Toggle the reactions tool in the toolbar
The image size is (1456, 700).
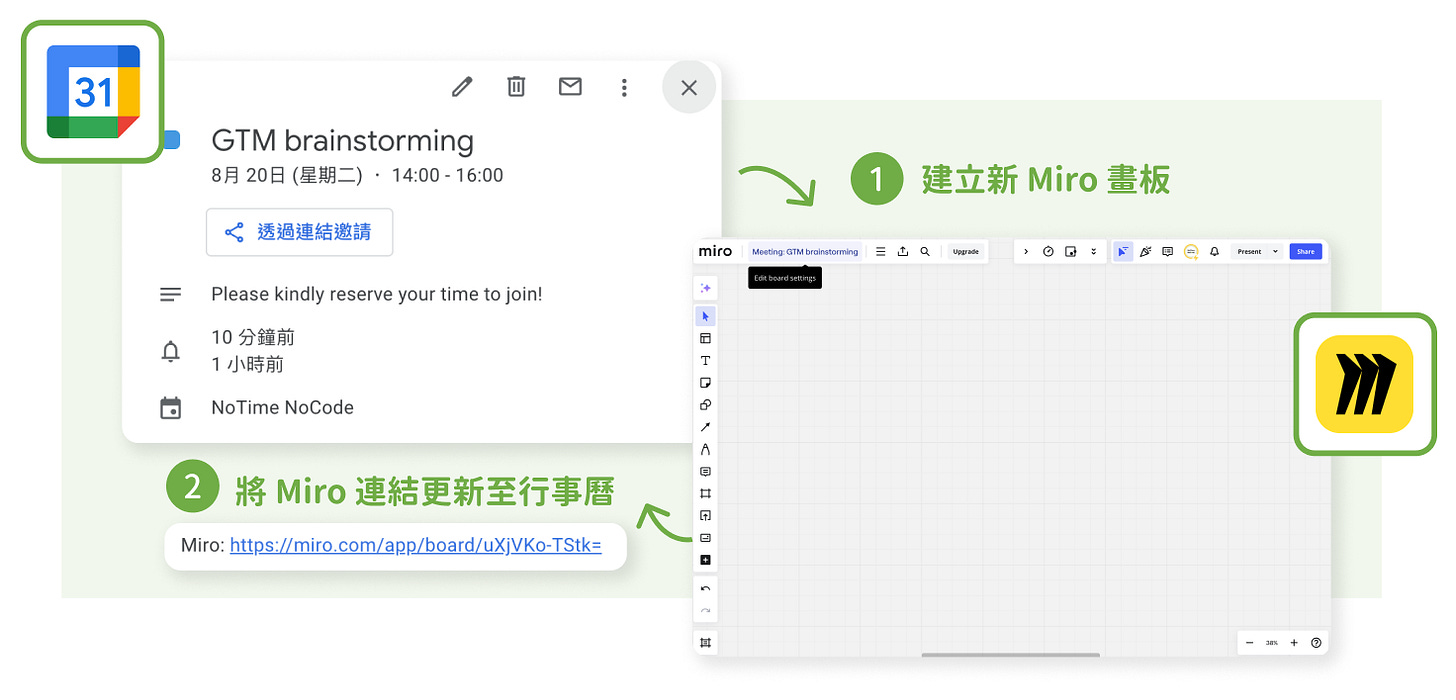[x=1145, y=251]
